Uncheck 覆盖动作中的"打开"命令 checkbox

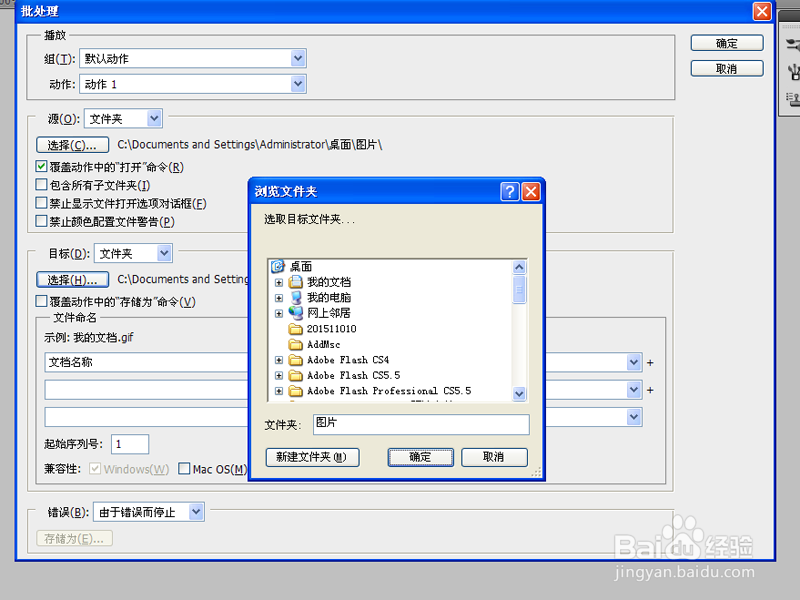coord(41,166)
